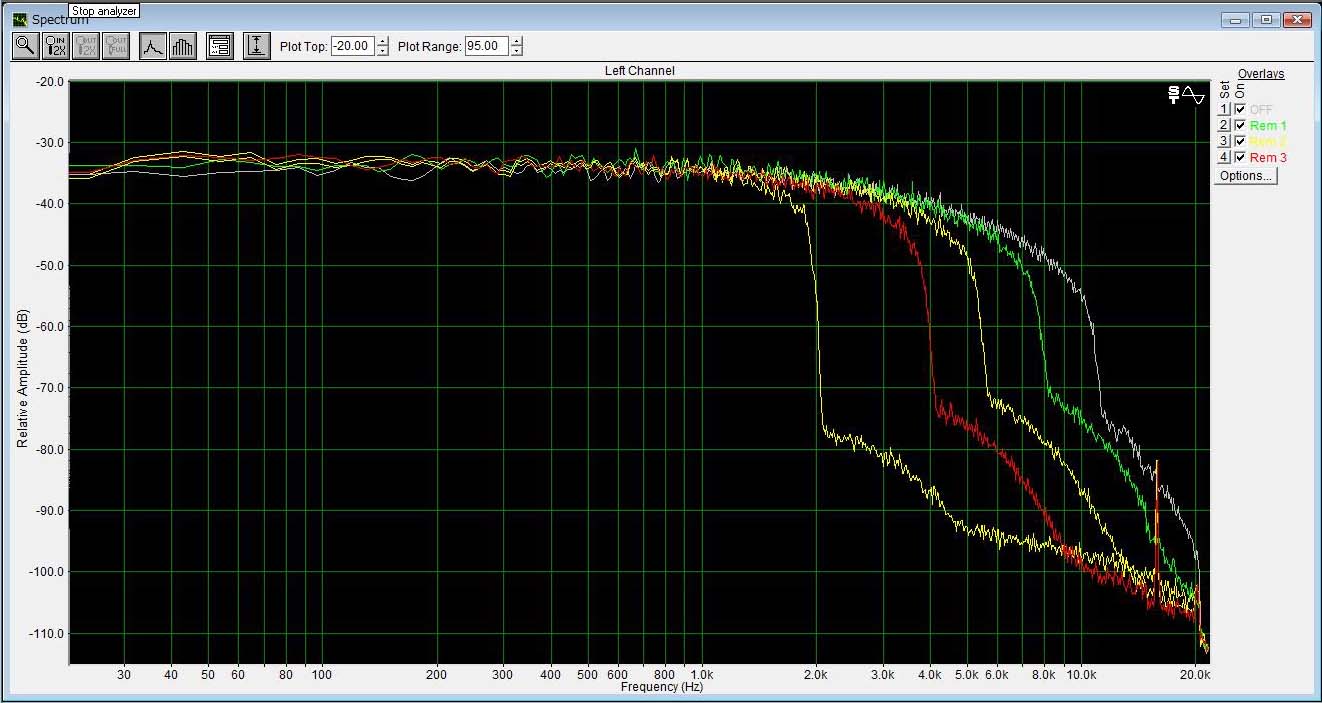Click Set overlay 2 button
The height and width of the screenshot is (703, 1322).
tap(1224, 125)
